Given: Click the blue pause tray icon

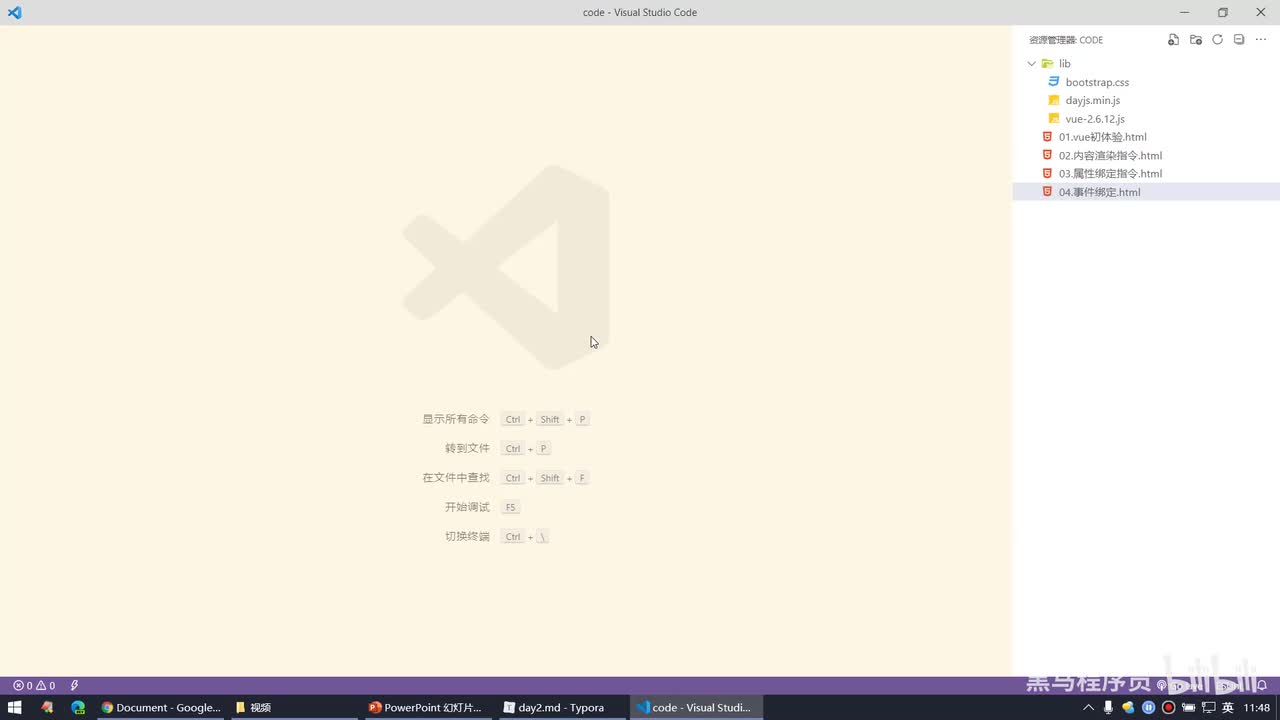Looking at the screenshot, I should tap(1148, 707).
